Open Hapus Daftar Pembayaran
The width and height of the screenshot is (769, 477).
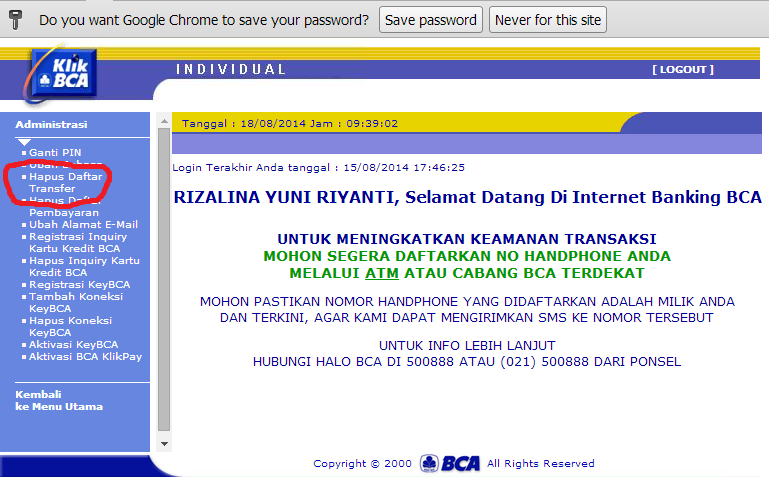(64, 206)
